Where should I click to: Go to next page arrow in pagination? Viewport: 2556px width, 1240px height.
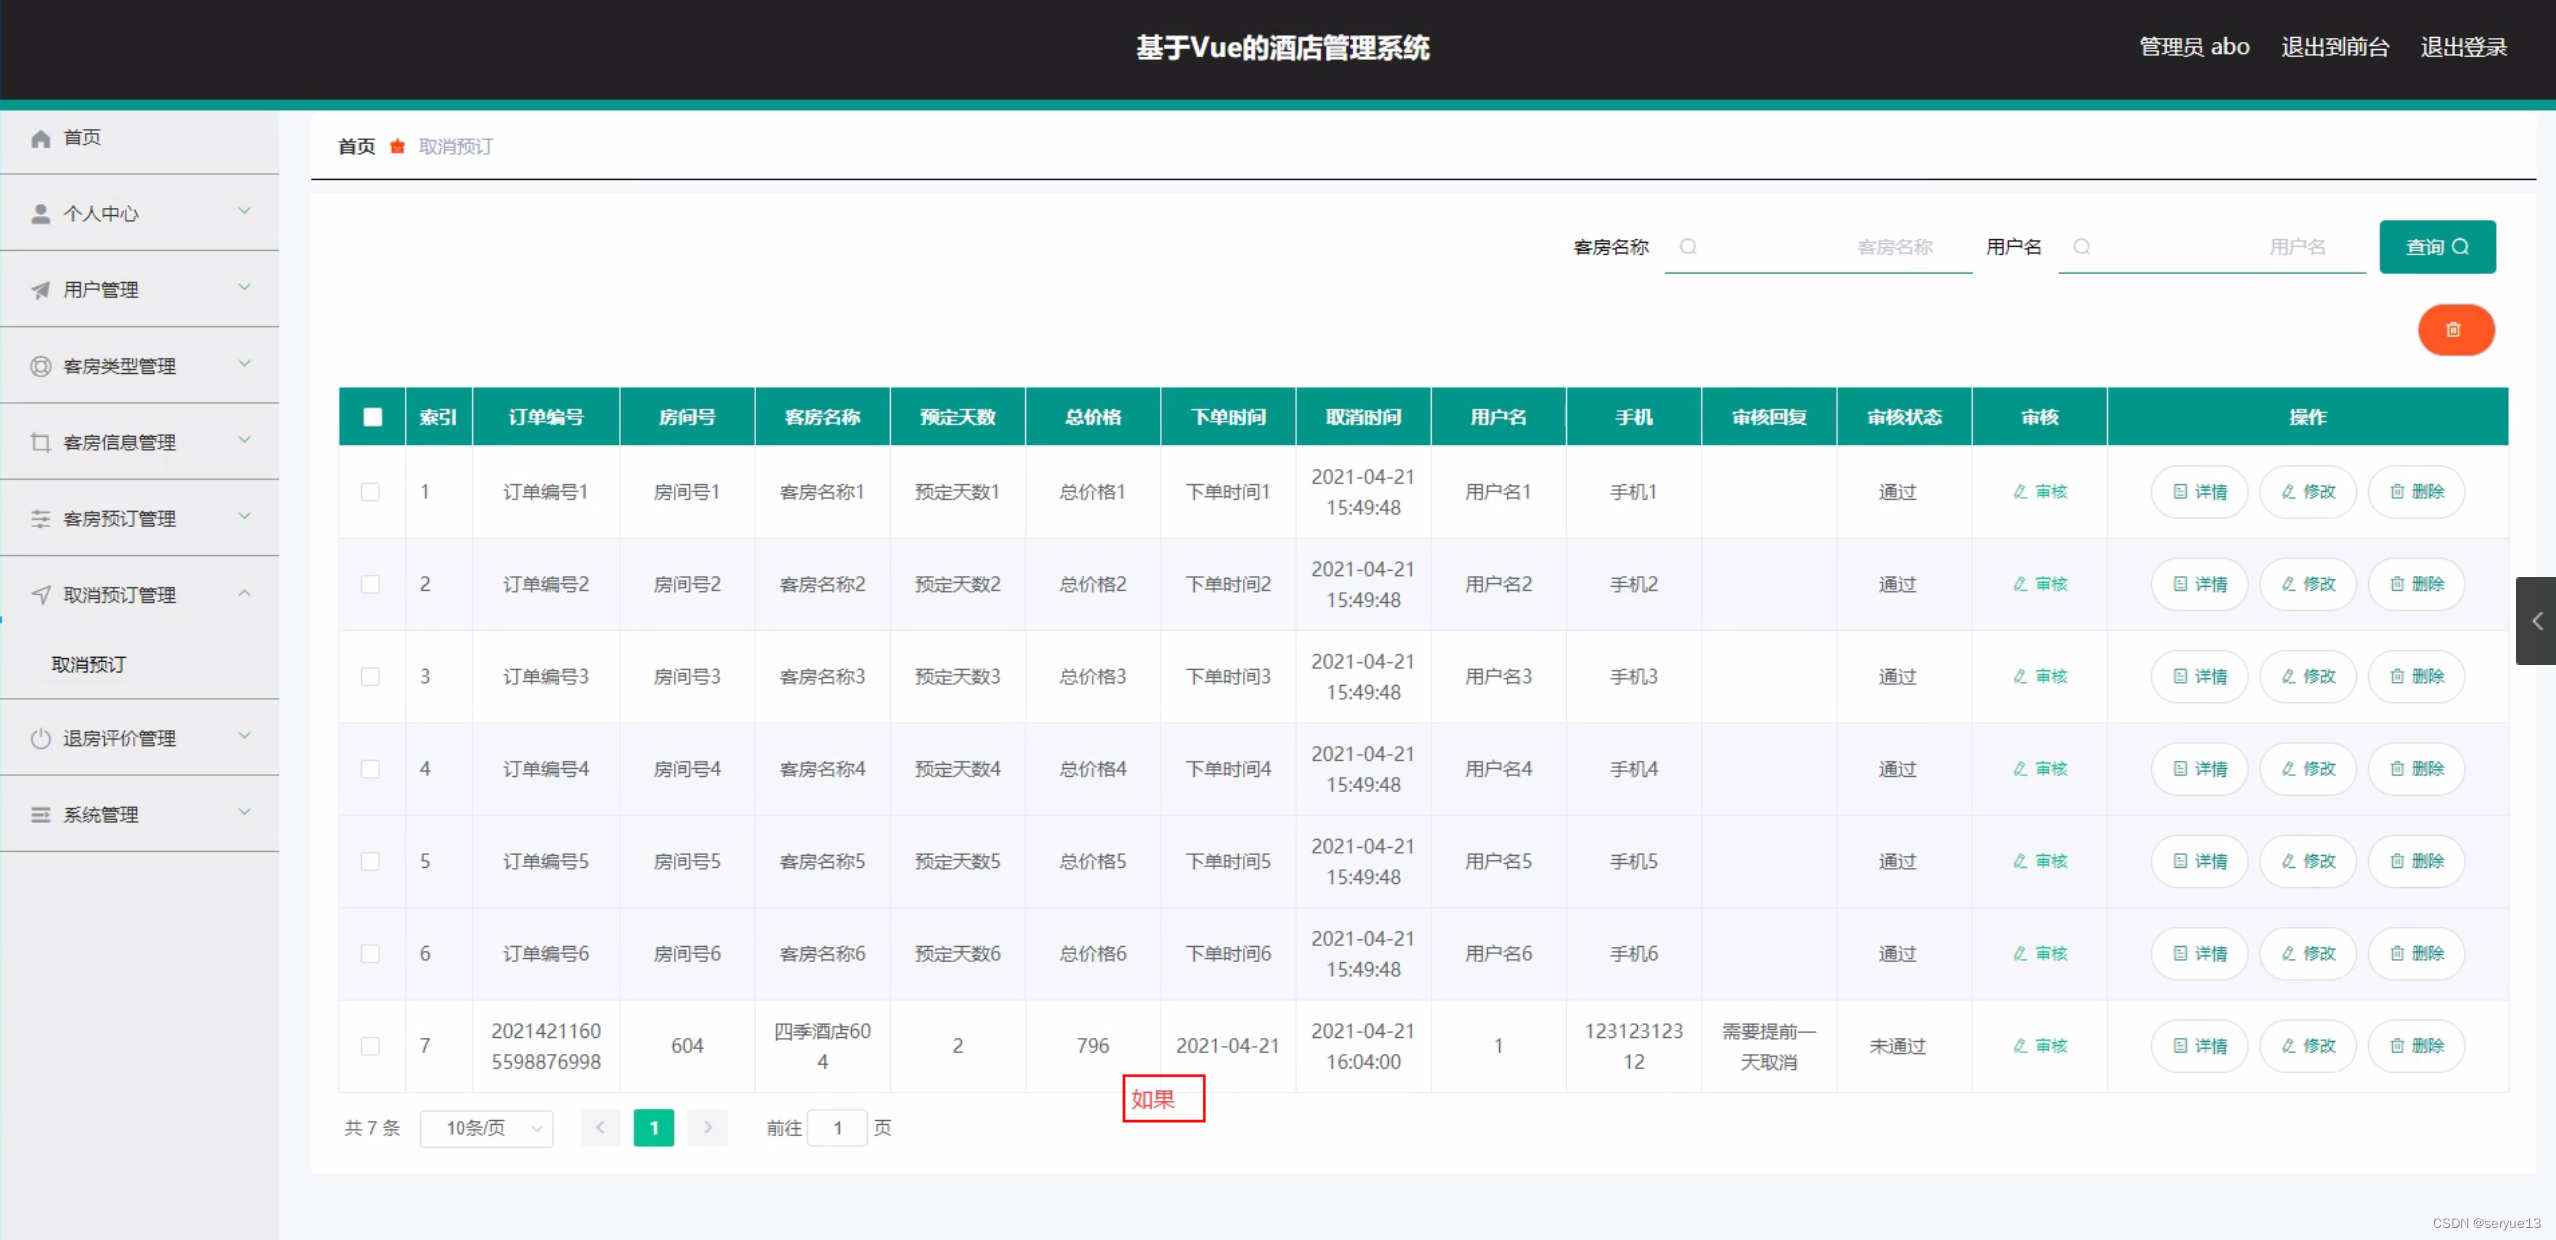pos(707,1128)
